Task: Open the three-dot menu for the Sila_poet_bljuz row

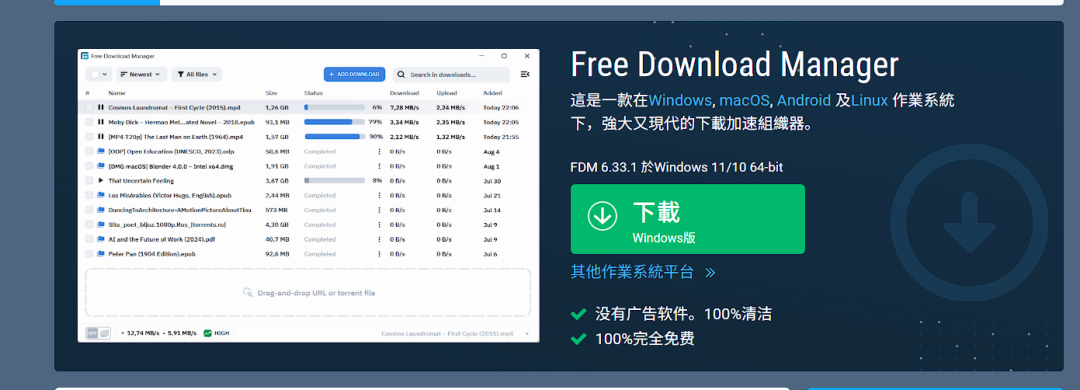Action: pos(379,225)
